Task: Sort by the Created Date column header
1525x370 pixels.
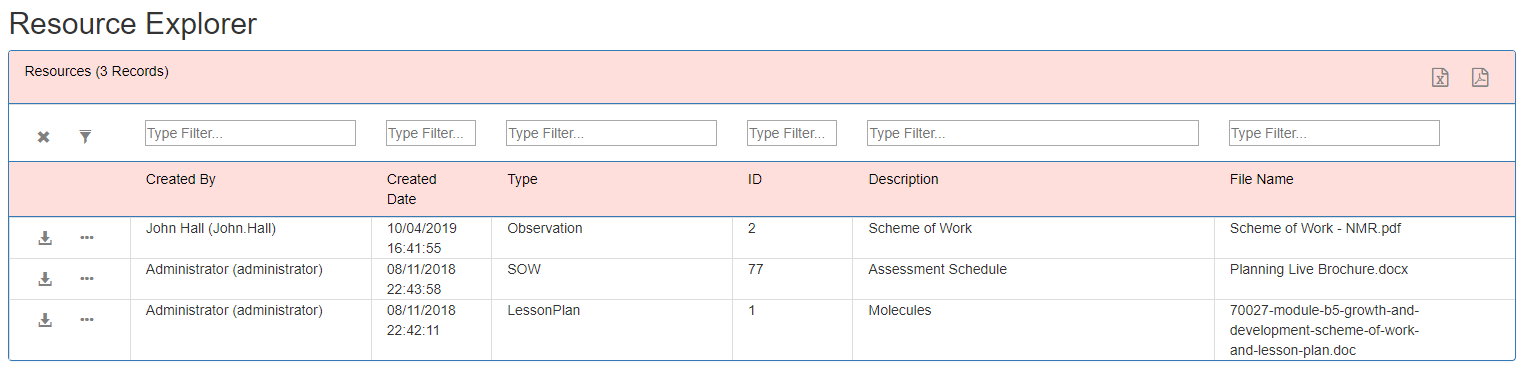Action: pyautogui.click(x=412, y=189)
